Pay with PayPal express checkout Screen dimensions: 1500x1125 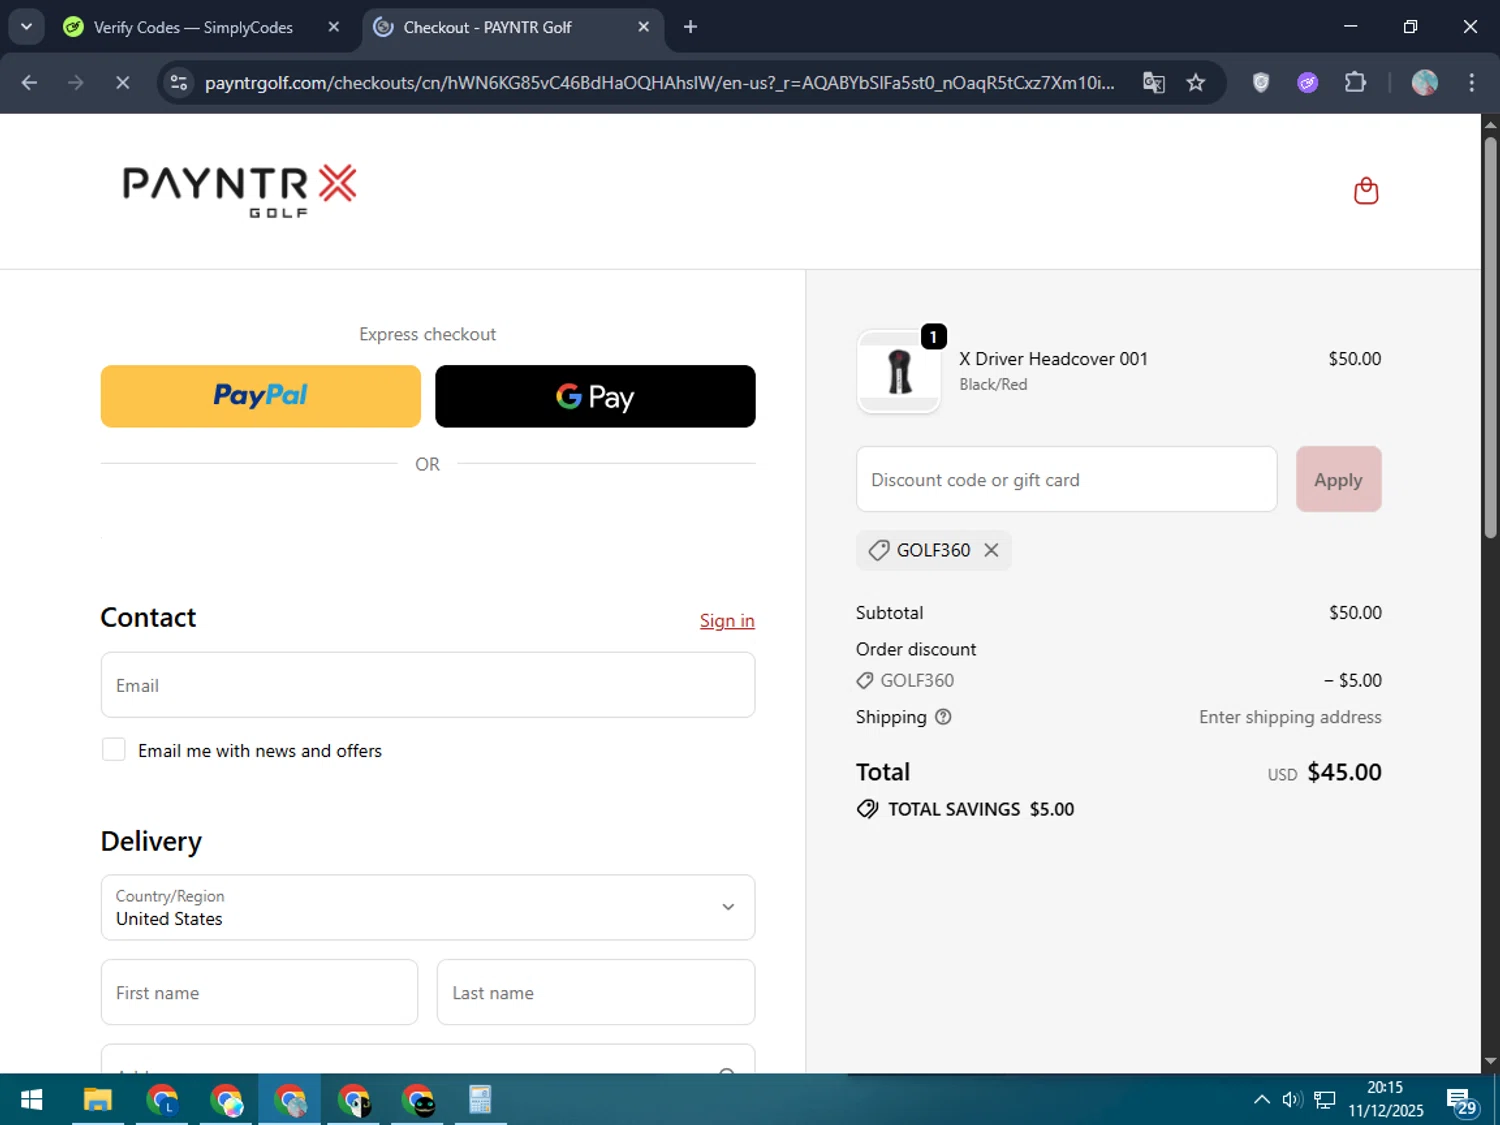point(261,396)
